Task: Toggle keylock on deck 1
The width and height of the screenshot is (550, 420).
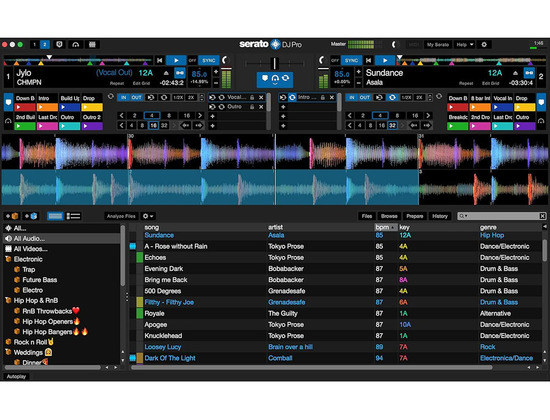Action: 180,73
